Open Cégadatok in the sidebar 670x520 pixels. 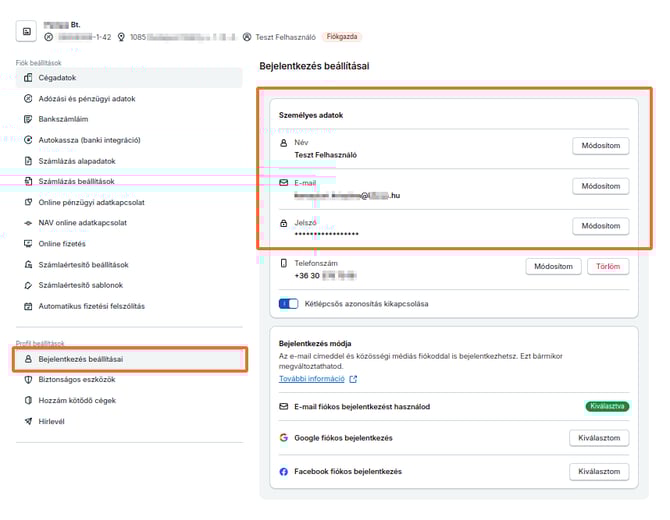point(58,78)
